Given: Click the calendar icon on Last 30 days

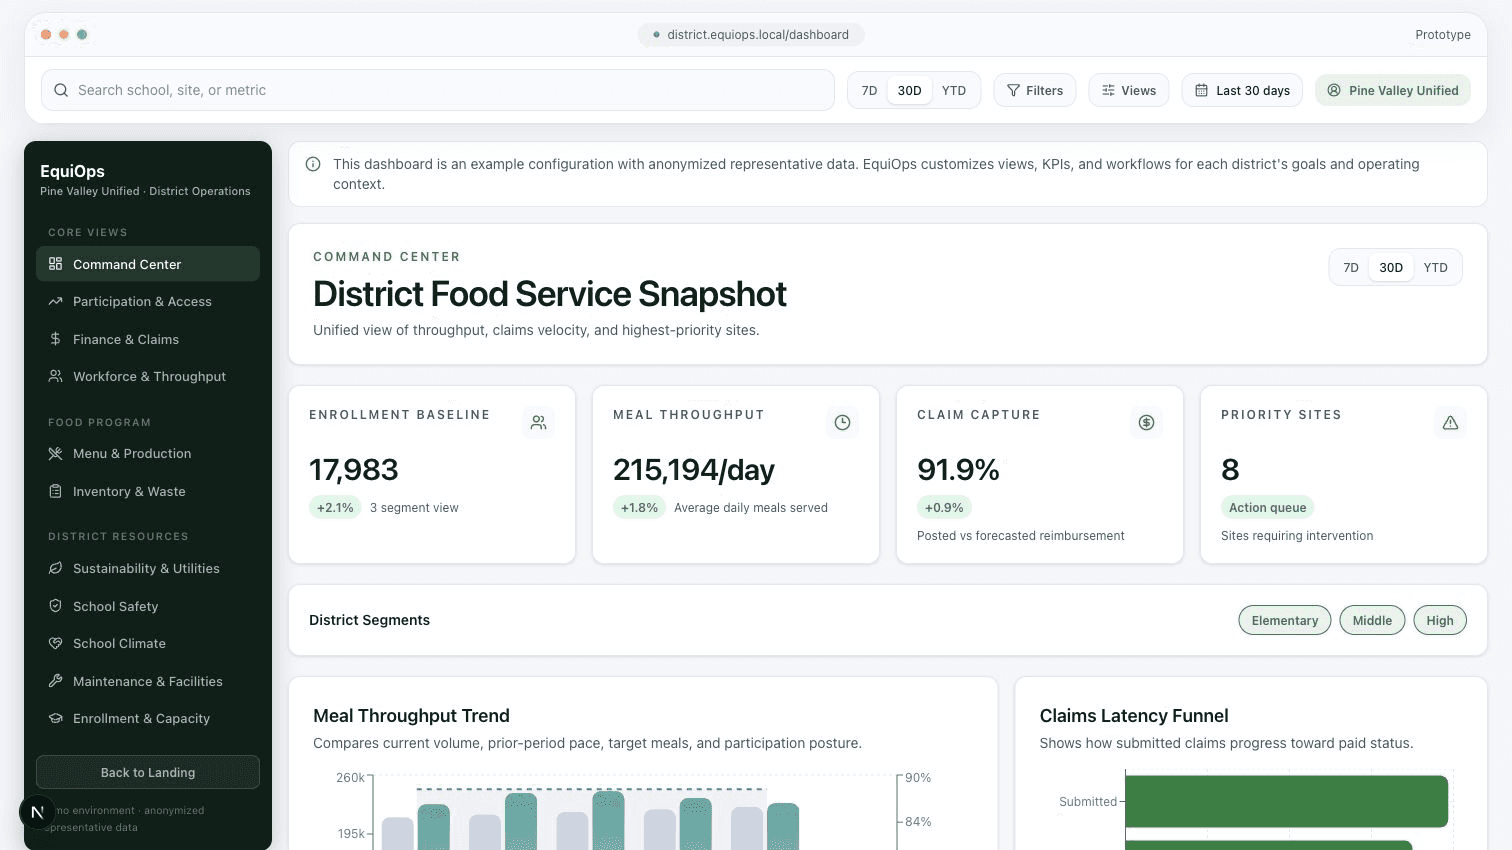Looking at the screenshot, I should 1202,90.
